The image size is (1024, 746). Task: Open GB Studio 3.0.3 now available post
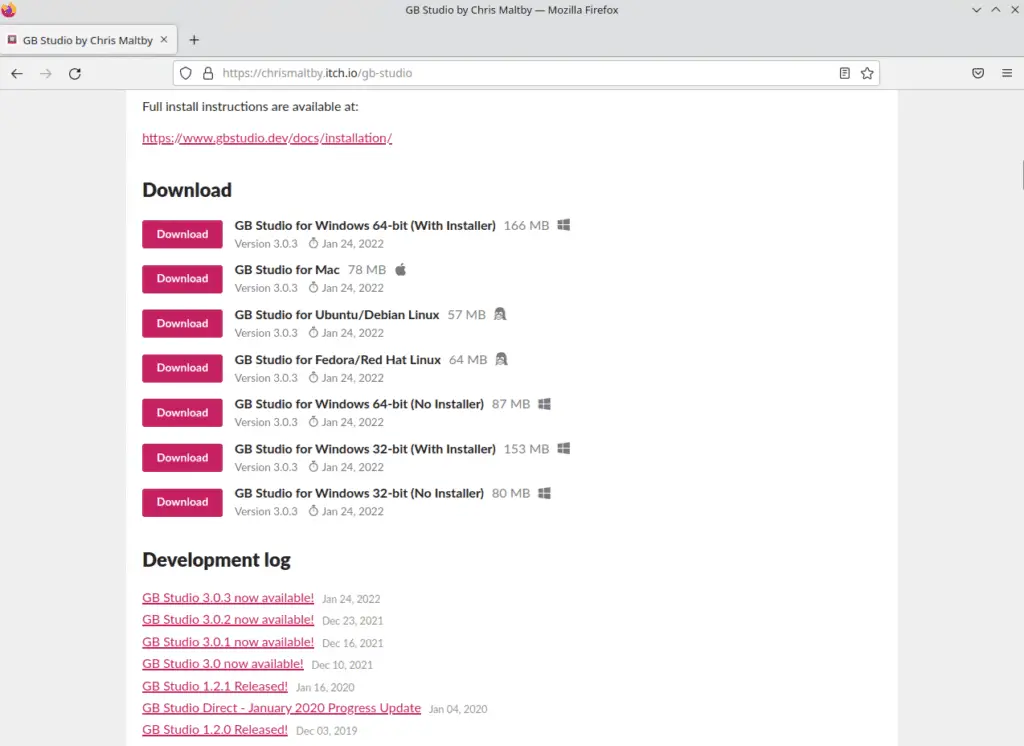(x=228, y=598)
